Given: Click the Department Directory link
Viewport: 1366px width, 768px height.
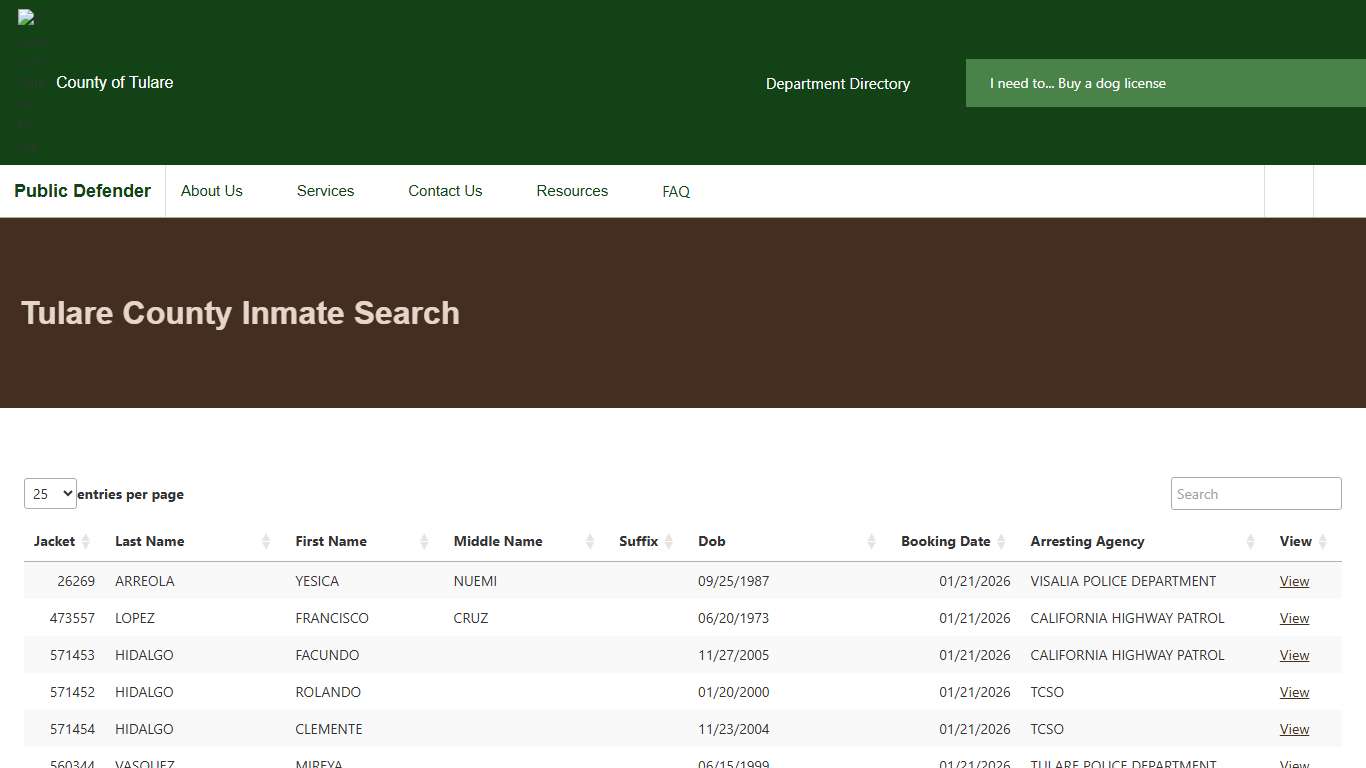Looking at the screenshot, I should pos(838,84).
